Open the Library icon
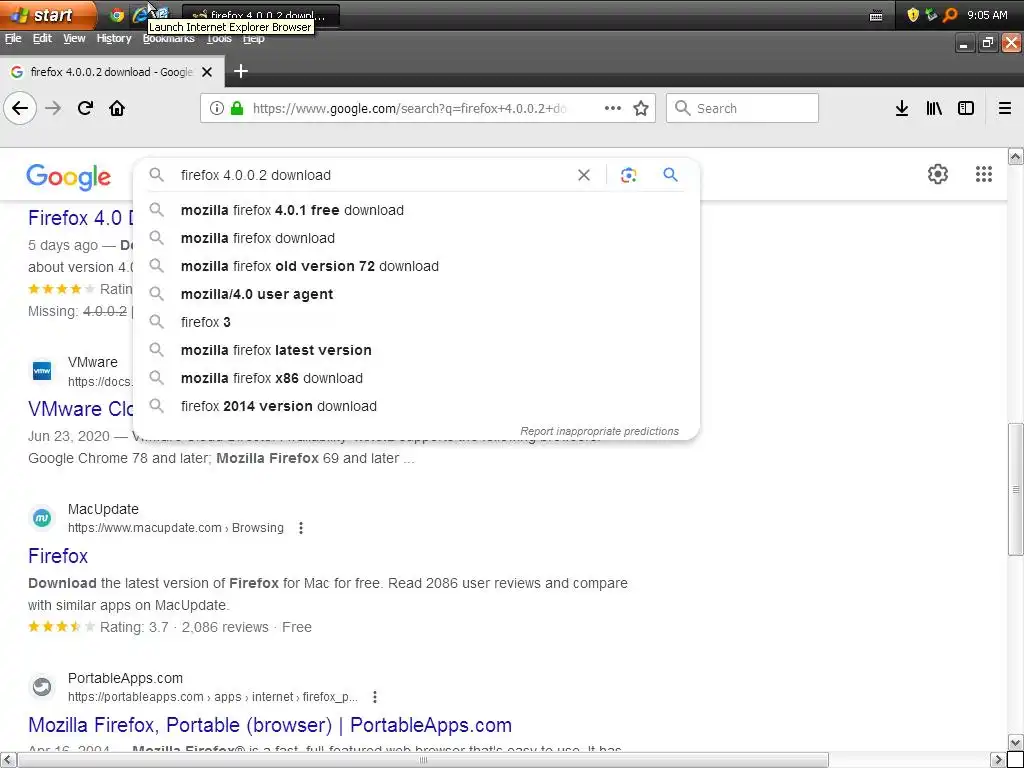1024x768 pixels. (x=934, y=108)
